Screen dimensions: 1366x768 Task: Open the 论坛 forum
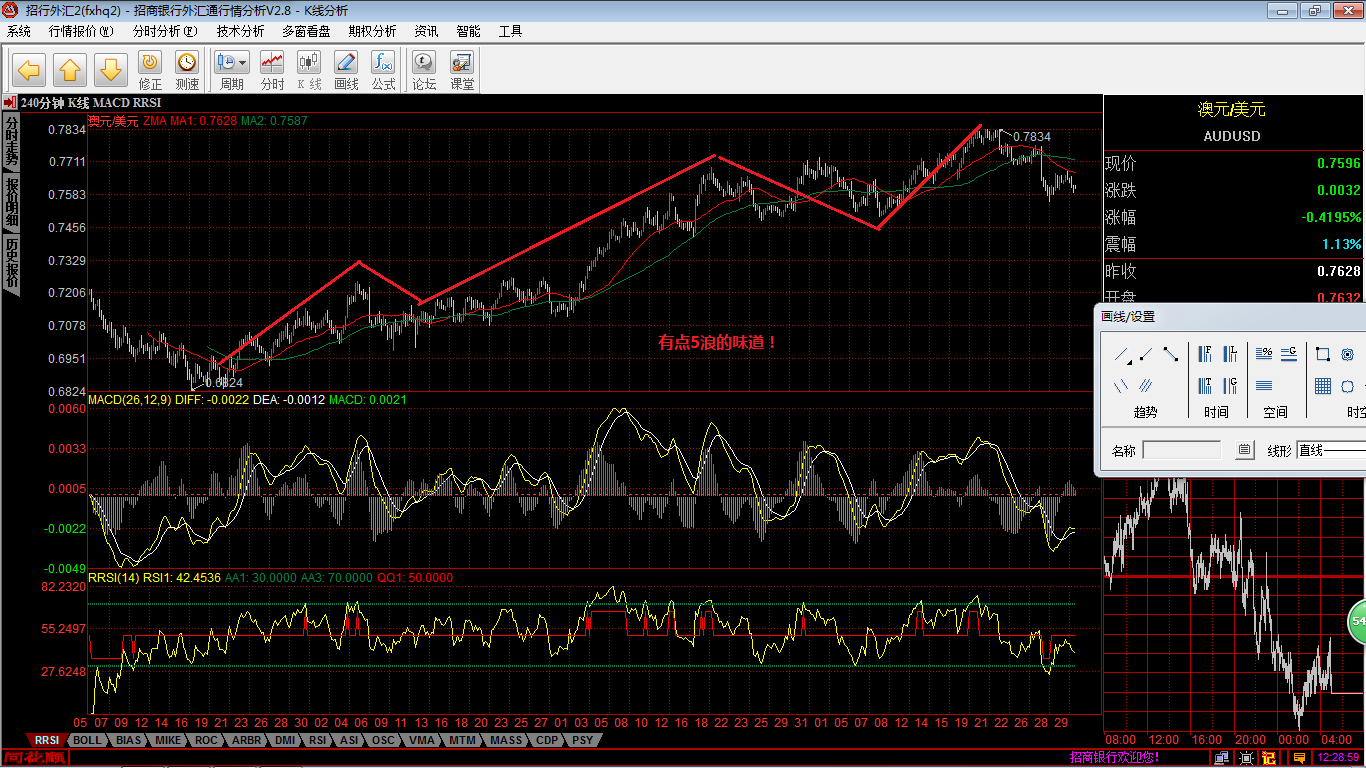[424, 71]
